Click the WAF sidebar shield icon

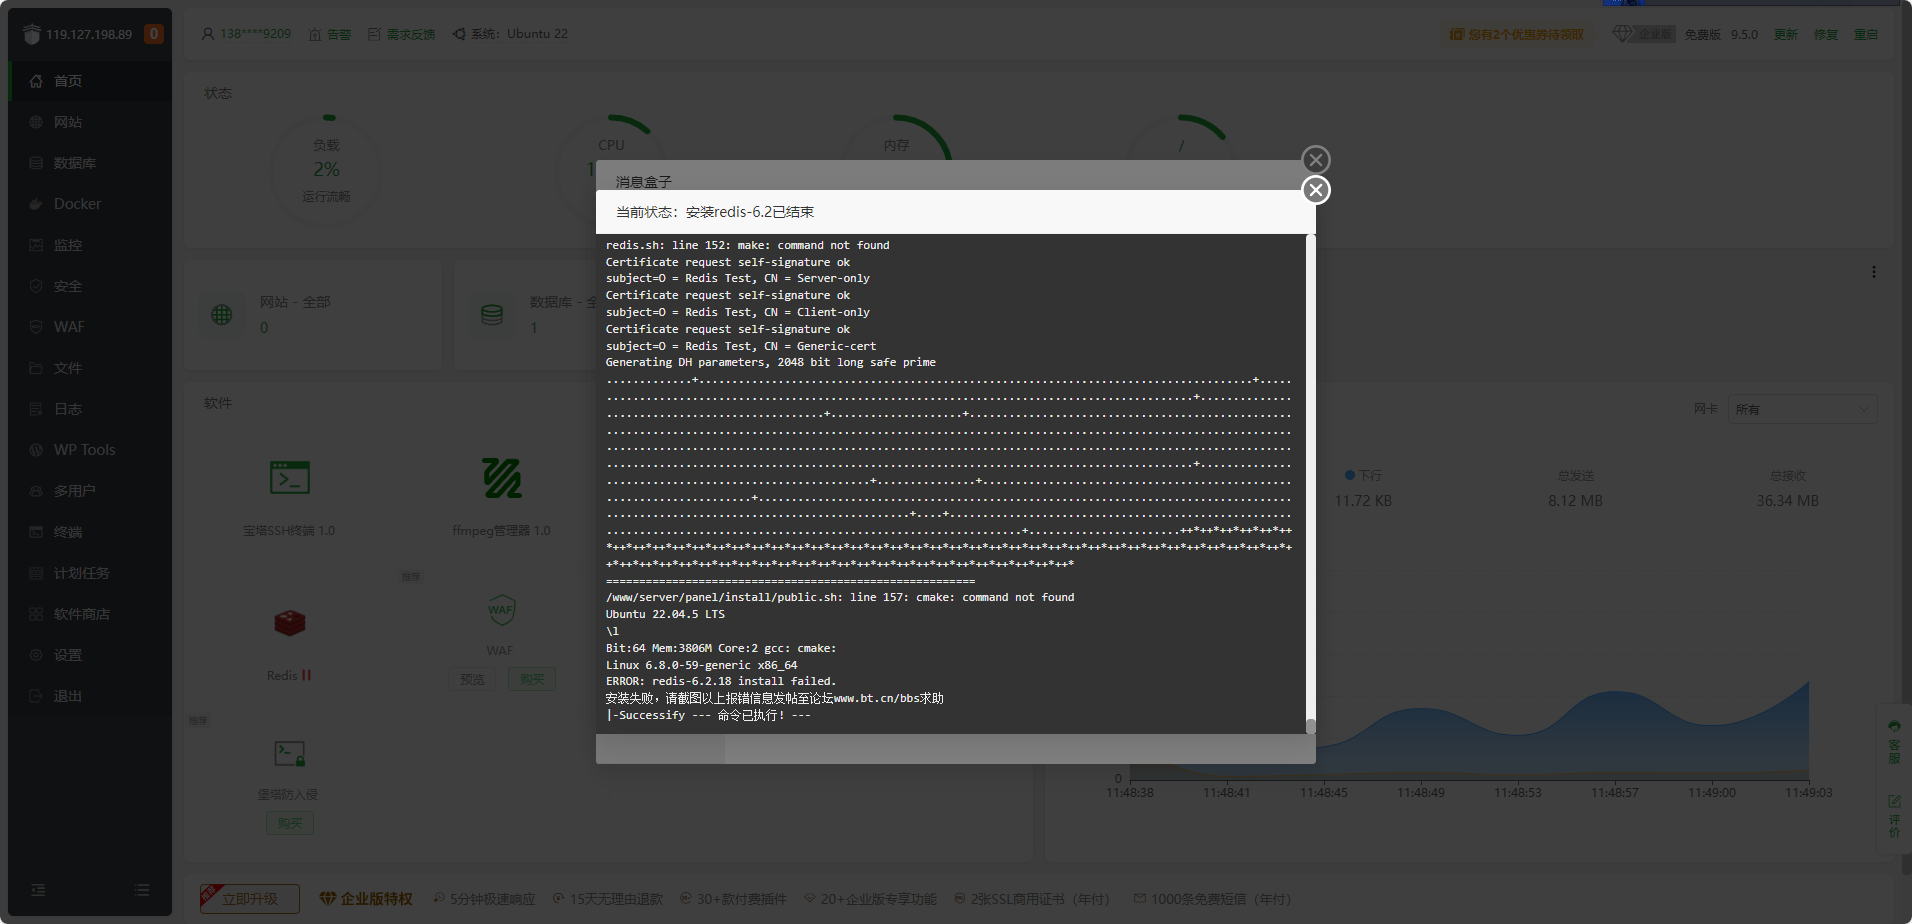[36, 327]
